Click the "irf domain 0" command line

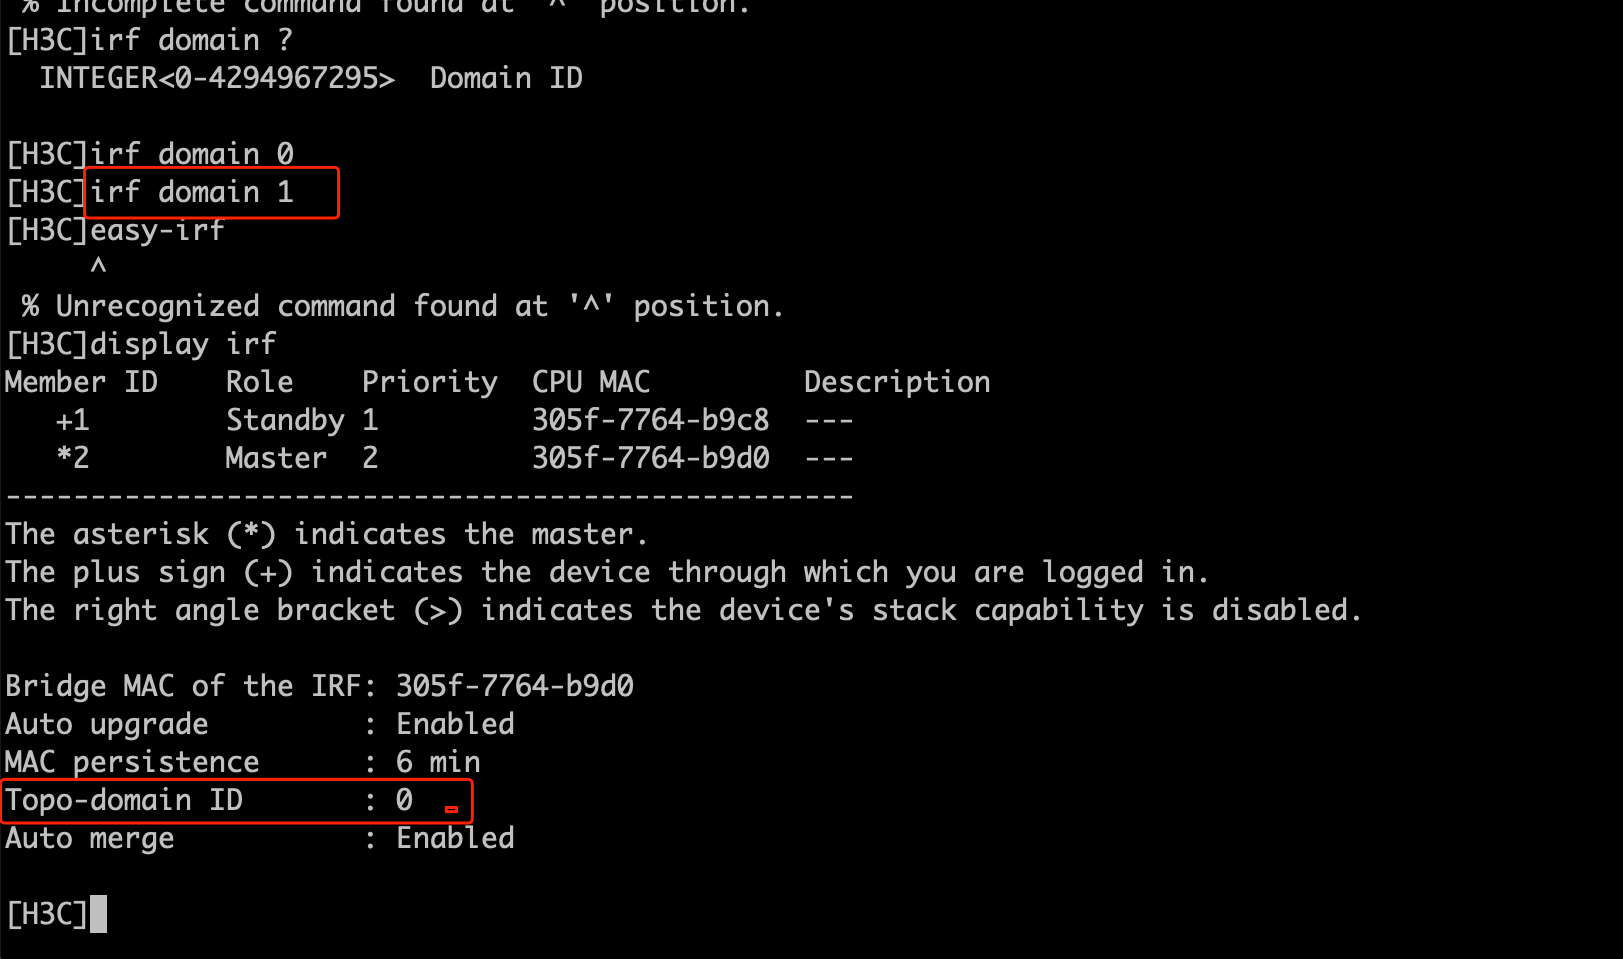pyautogui.click(x=192, y=154)
